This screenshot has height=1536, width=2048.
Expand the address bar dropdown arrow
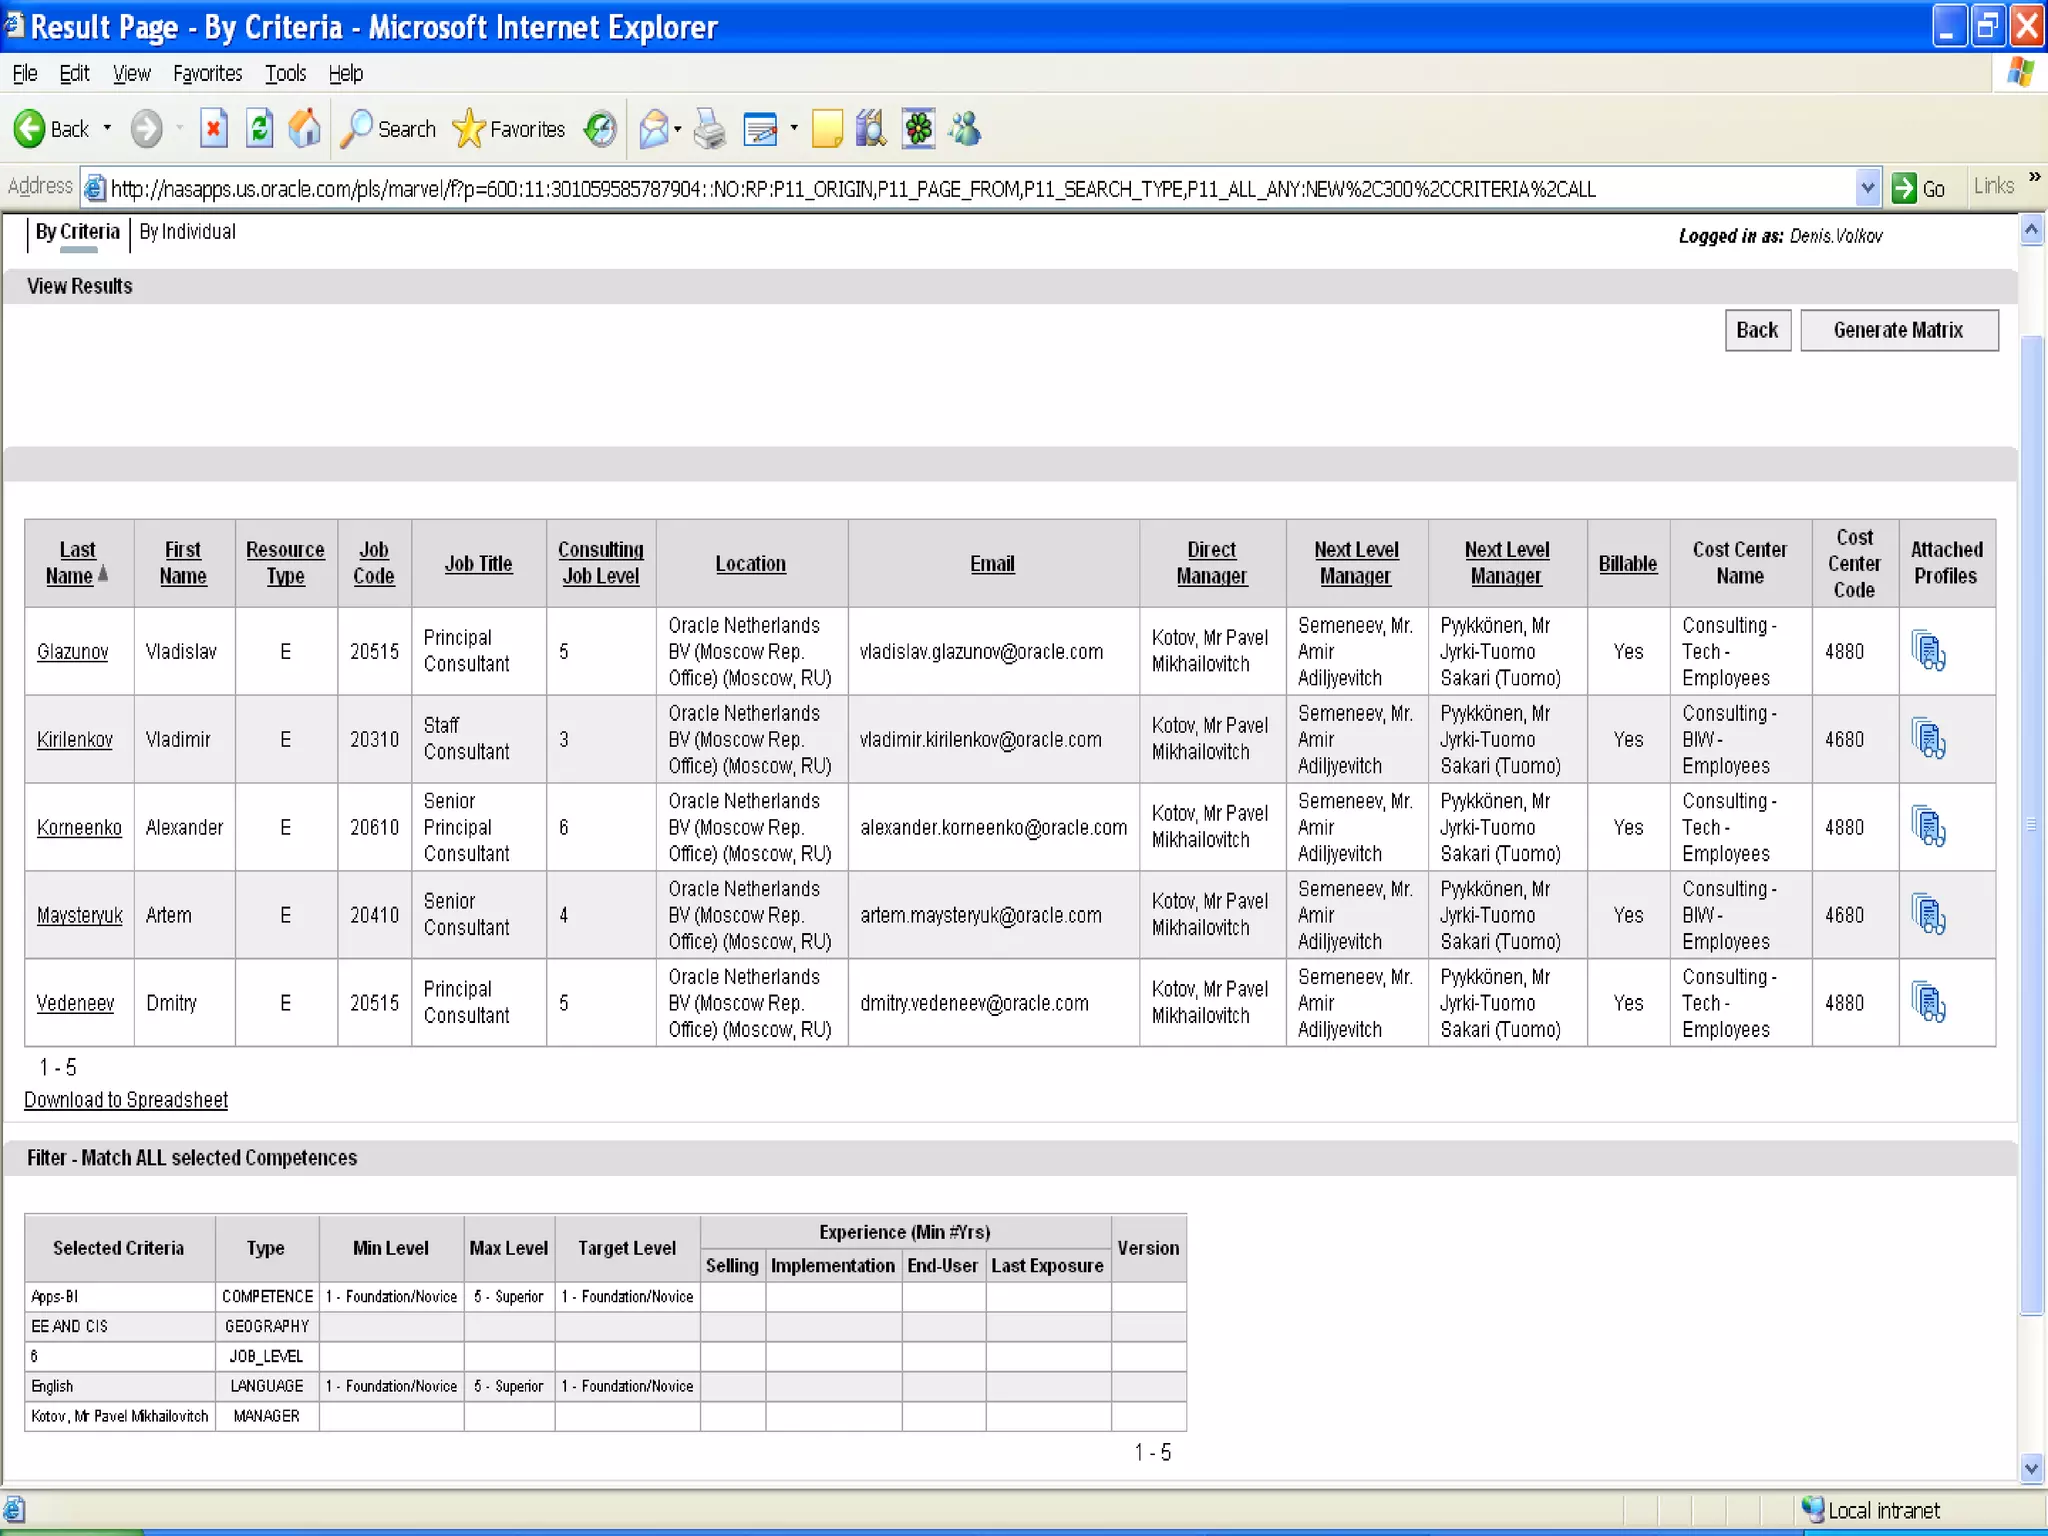(1866, 188)
